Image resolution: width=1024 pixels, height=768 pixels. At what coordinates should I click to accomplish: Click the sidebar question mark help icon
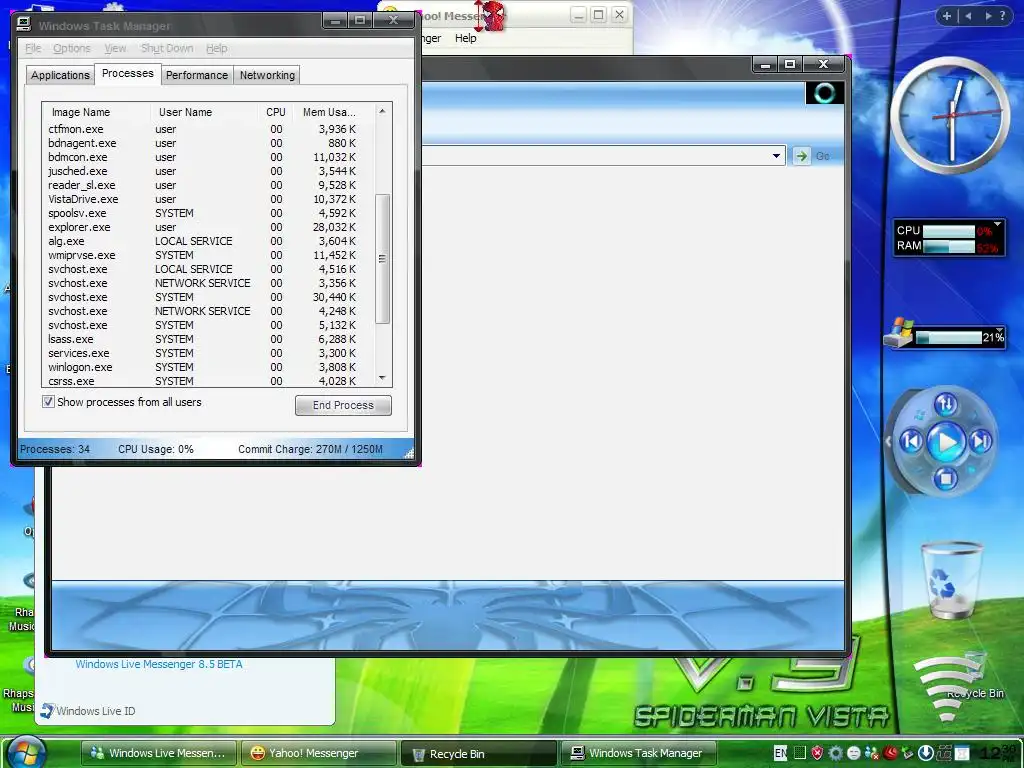tap(1004, 16)
